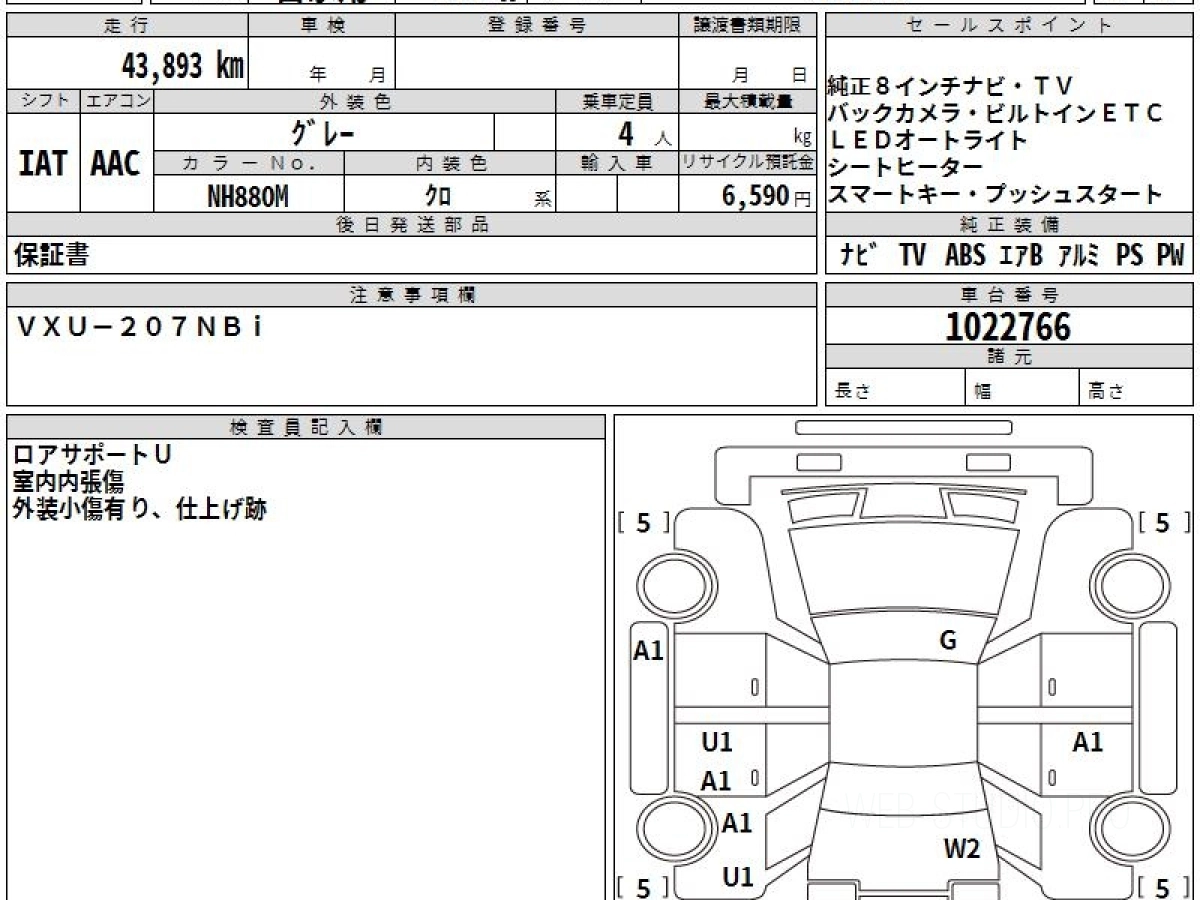Select the chassis number 1022766

1008,327
